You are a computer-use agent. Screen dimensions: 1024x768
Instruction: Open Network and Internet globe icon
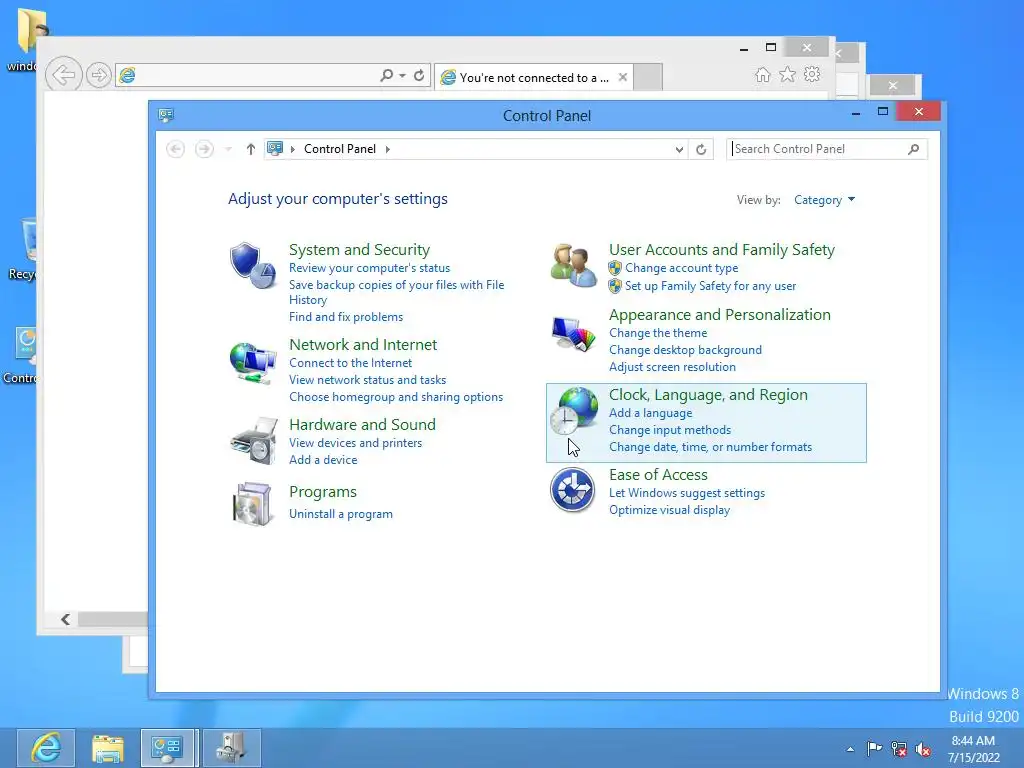click(253, 362)
